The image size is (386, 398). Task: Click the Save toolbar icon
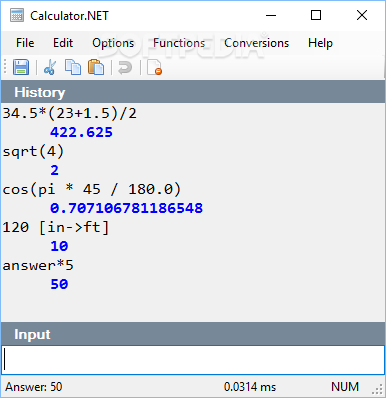21,67
